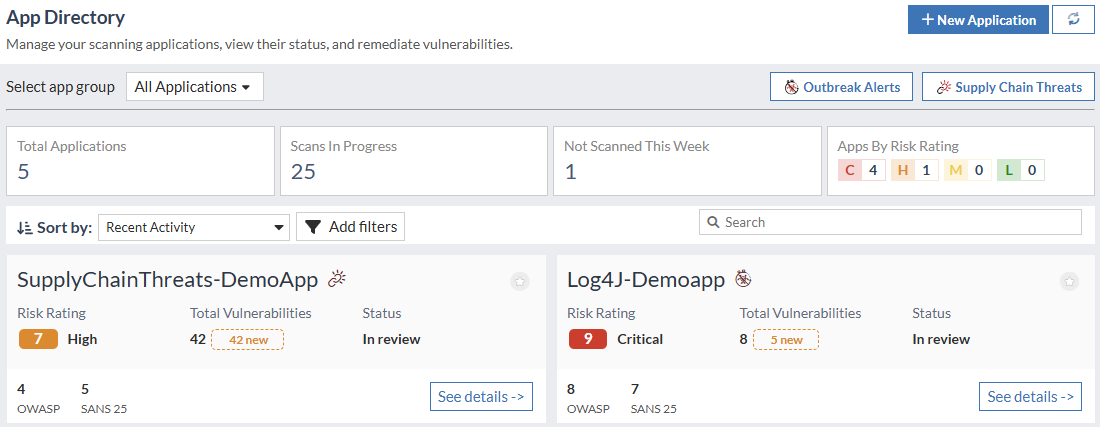Open Outbreak Alerts
Screen dimensions: 1100x427
click(x=842, y=87)
